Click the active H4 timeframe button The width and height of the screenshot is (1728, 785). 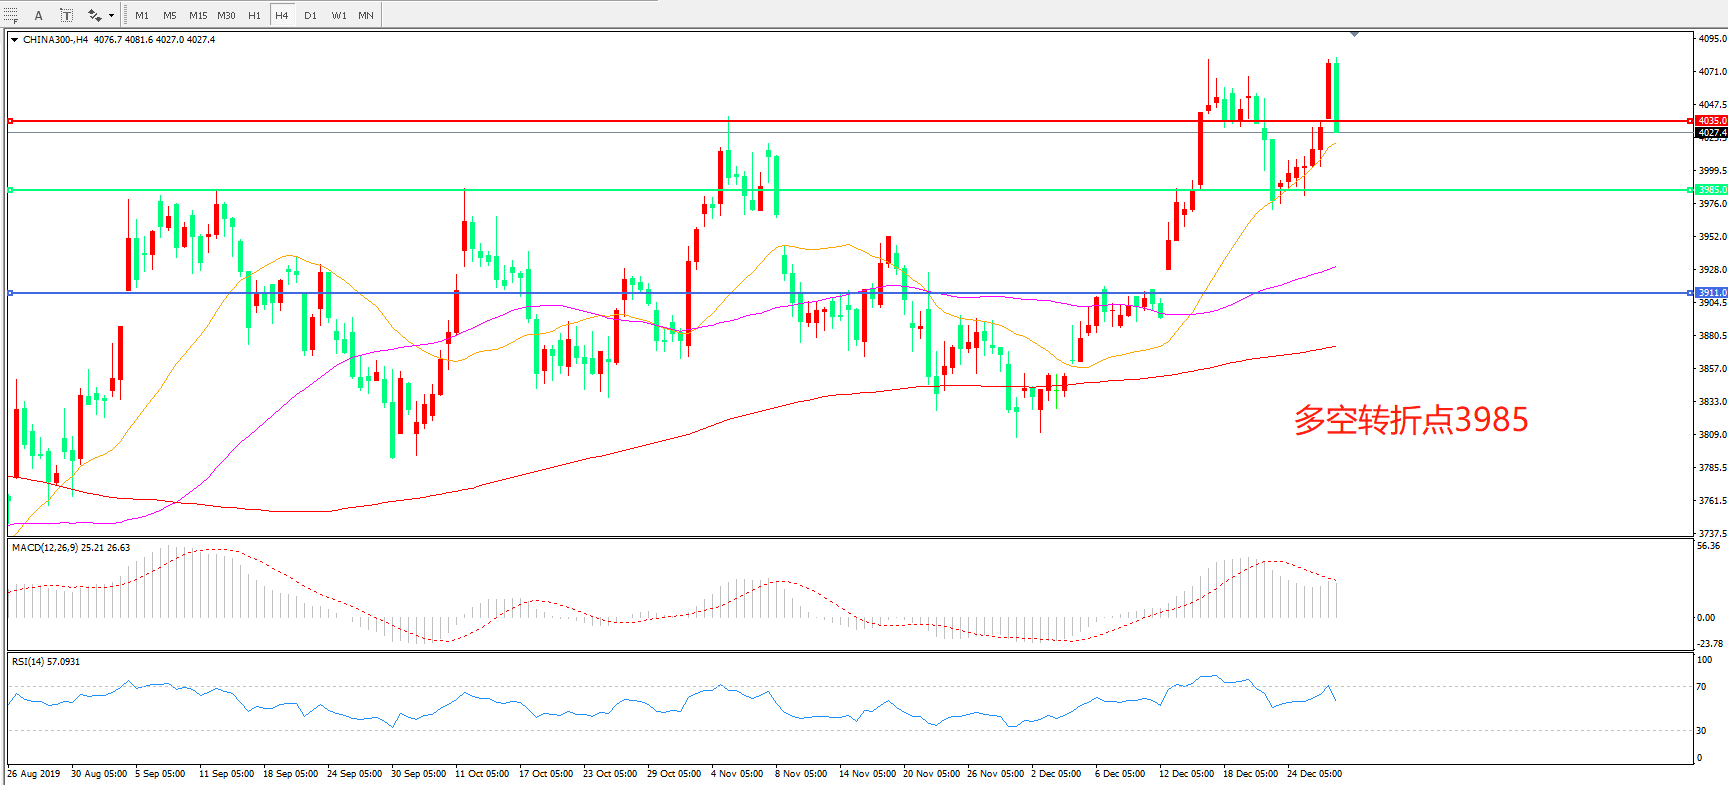[282, 15]
